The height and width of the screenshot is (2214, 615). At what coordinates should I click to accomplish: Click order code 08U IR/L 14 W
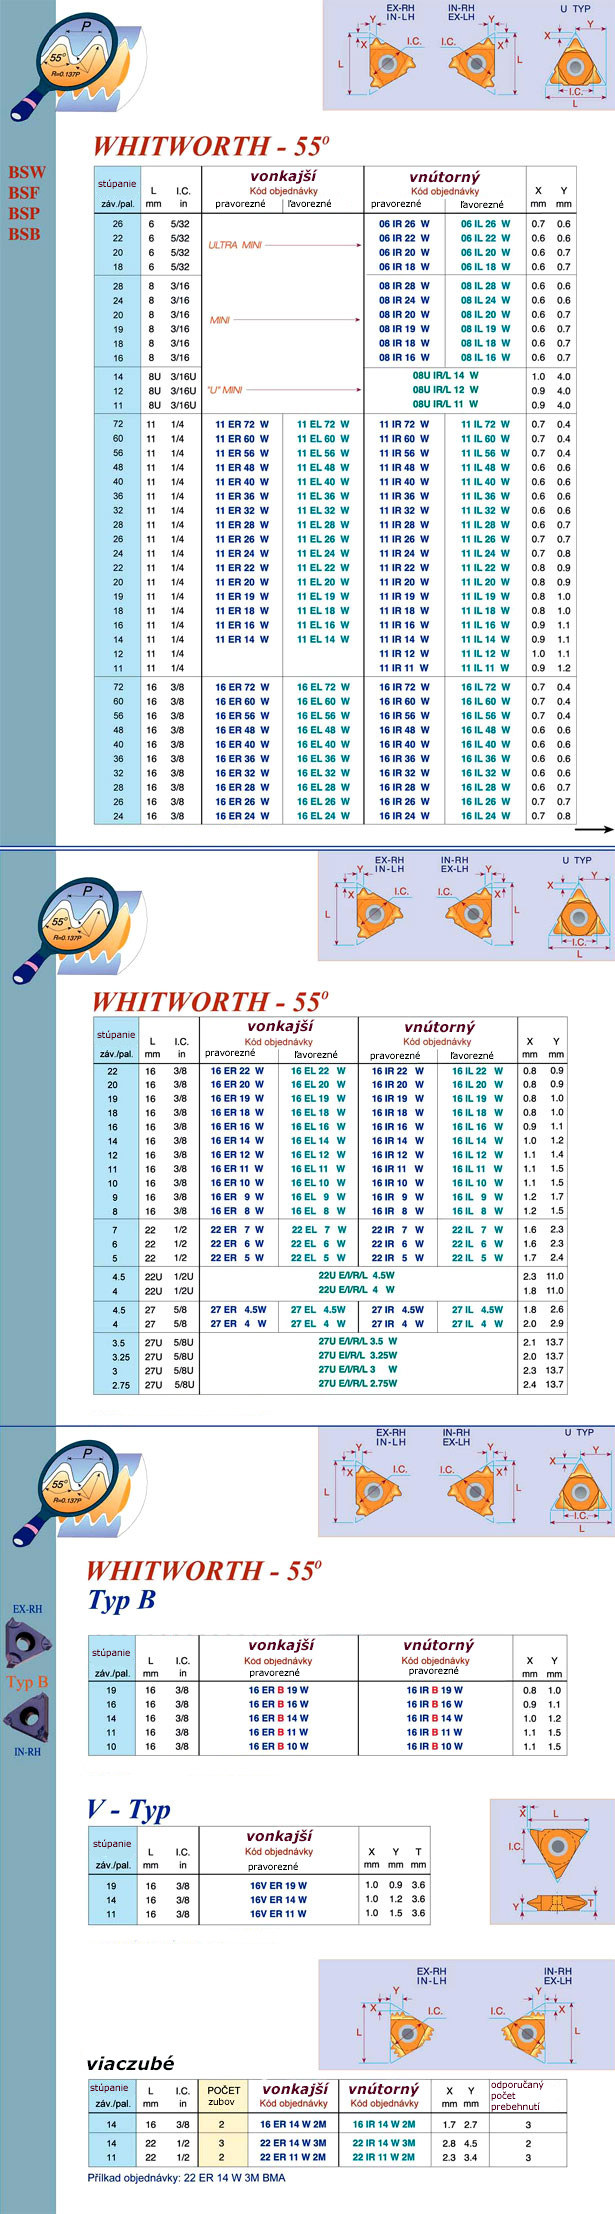445,376
